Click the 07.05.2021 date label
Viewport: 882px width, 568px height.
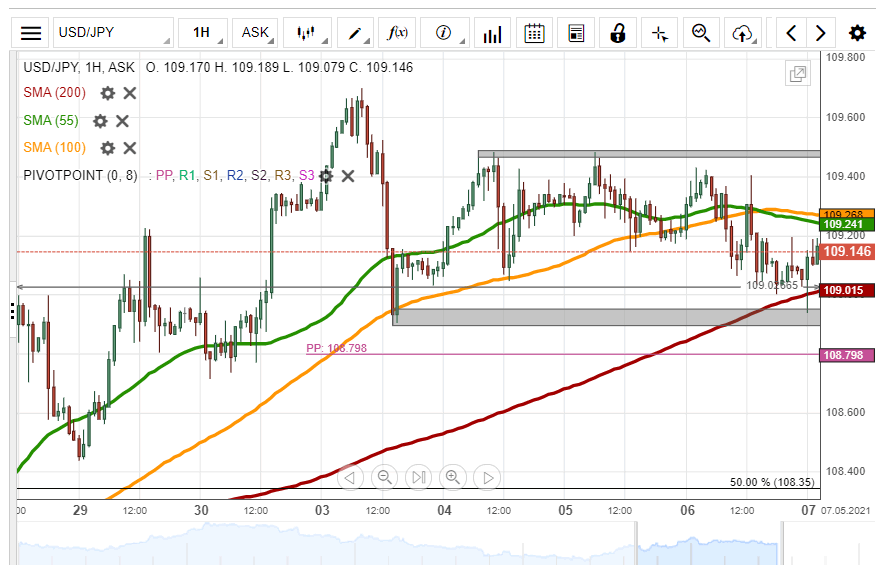click(x=845, y=511)
